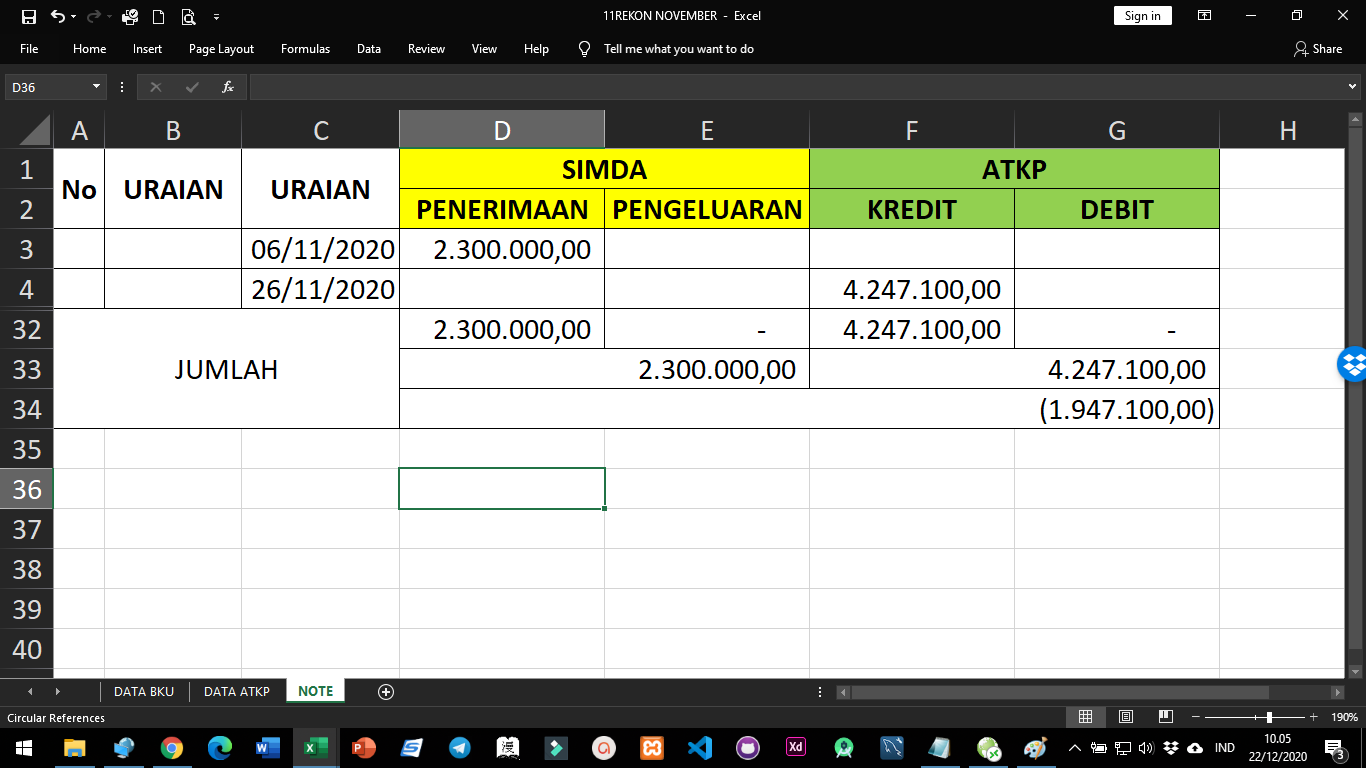The width and height of the screenshot is (1366, 768).
Task: Click the Undo arrow icon
Action: [x=57, y=16]
